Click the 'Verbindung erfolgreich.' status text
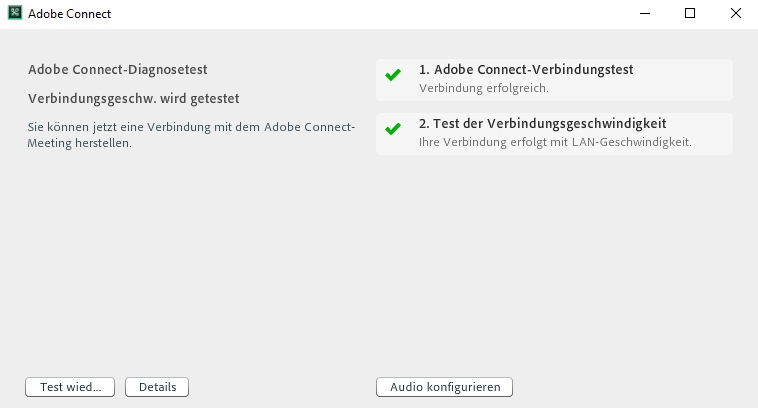This screenshot has width=758, height=408. [484, 88]
